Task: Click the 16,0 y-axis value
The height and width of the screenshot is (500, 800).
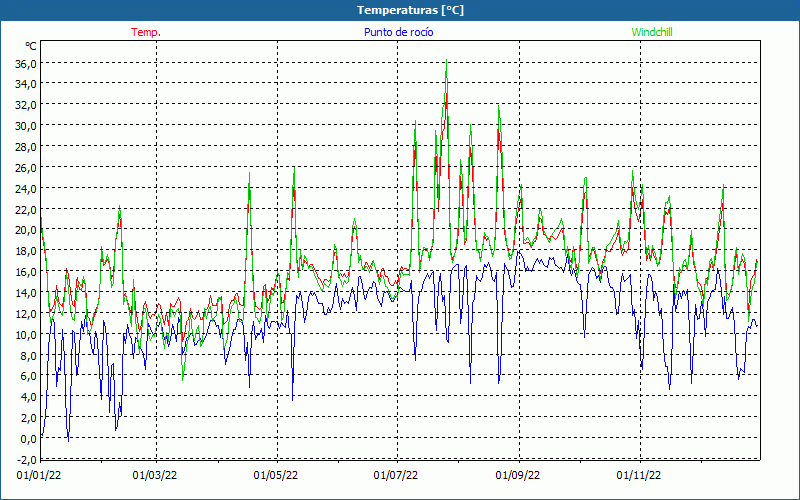Action: click(26, 271)
